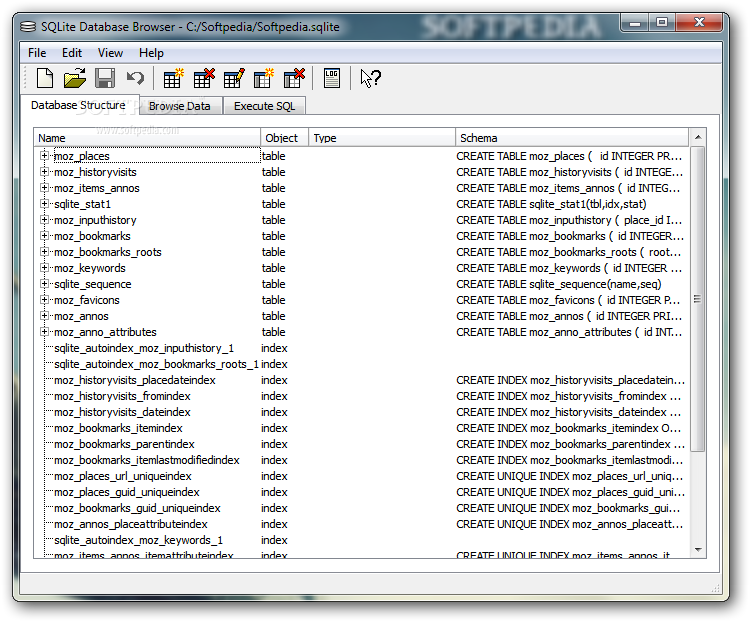Expand the moz_anno_attributes table node

click(x=44, y=332)
